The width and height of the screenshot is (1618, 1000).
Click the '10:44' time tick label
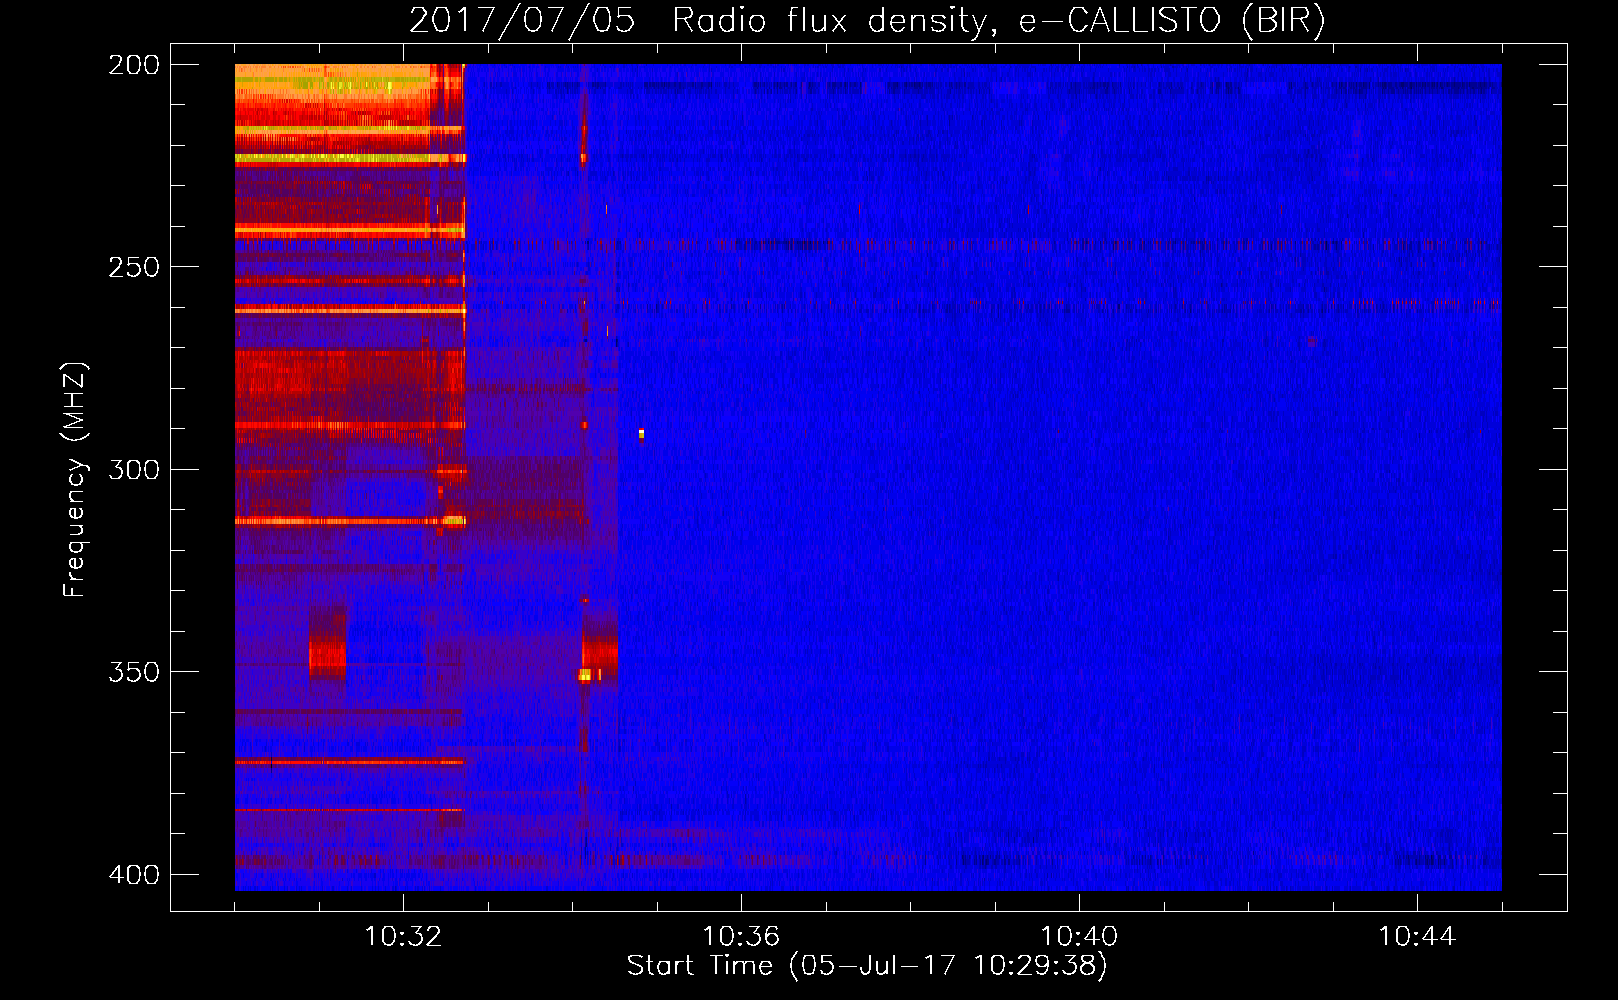pyautogui.click(x=1417, y=937)
